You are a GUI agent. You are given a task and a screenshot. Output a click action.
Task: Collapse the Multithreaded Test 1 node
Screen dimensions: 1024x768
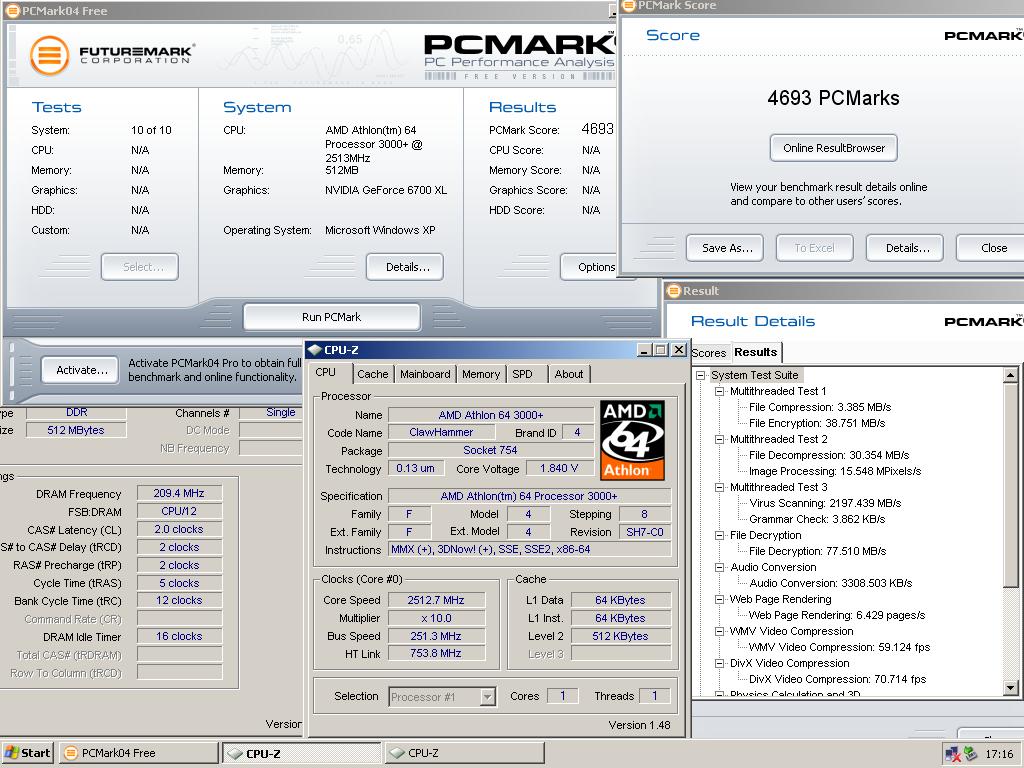pyautogui.click(x=720, y=391)
